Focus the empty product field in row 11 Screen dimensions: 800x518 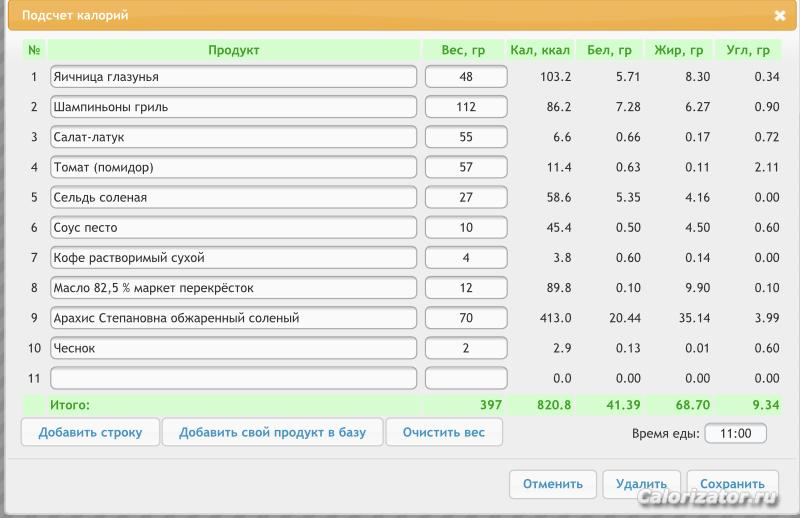point(233,378)
